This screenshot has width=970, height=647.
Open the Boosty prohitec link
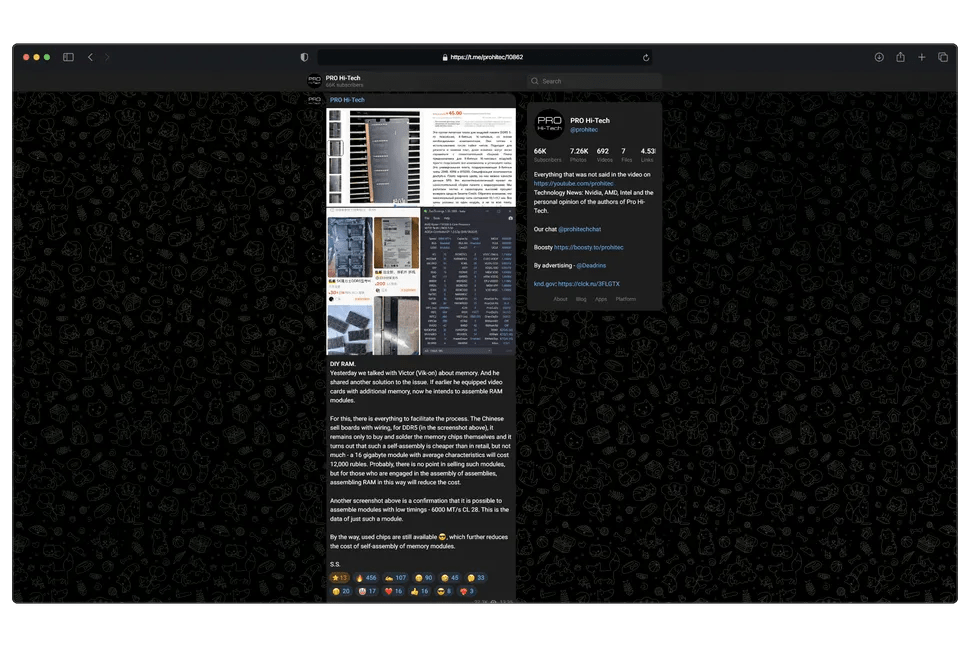click(x=594, y=247)
